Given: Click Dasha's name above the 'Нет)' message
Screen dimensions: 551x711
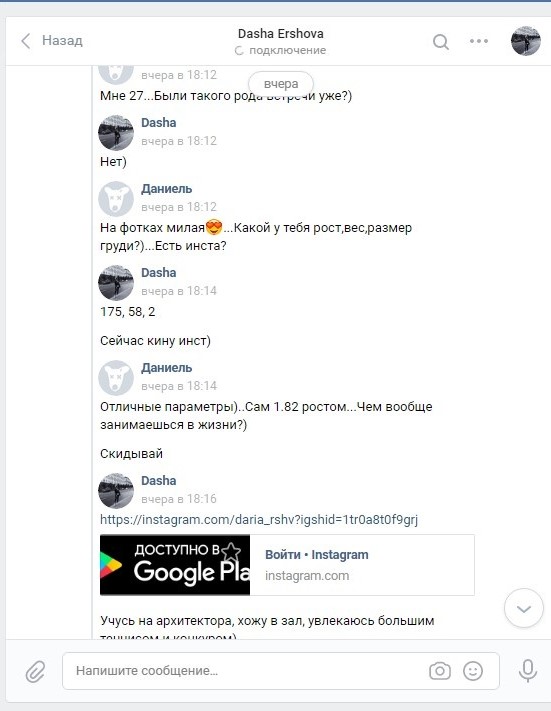Looking at the screenshot, I should pyautogui.click(x=159, y=122).
